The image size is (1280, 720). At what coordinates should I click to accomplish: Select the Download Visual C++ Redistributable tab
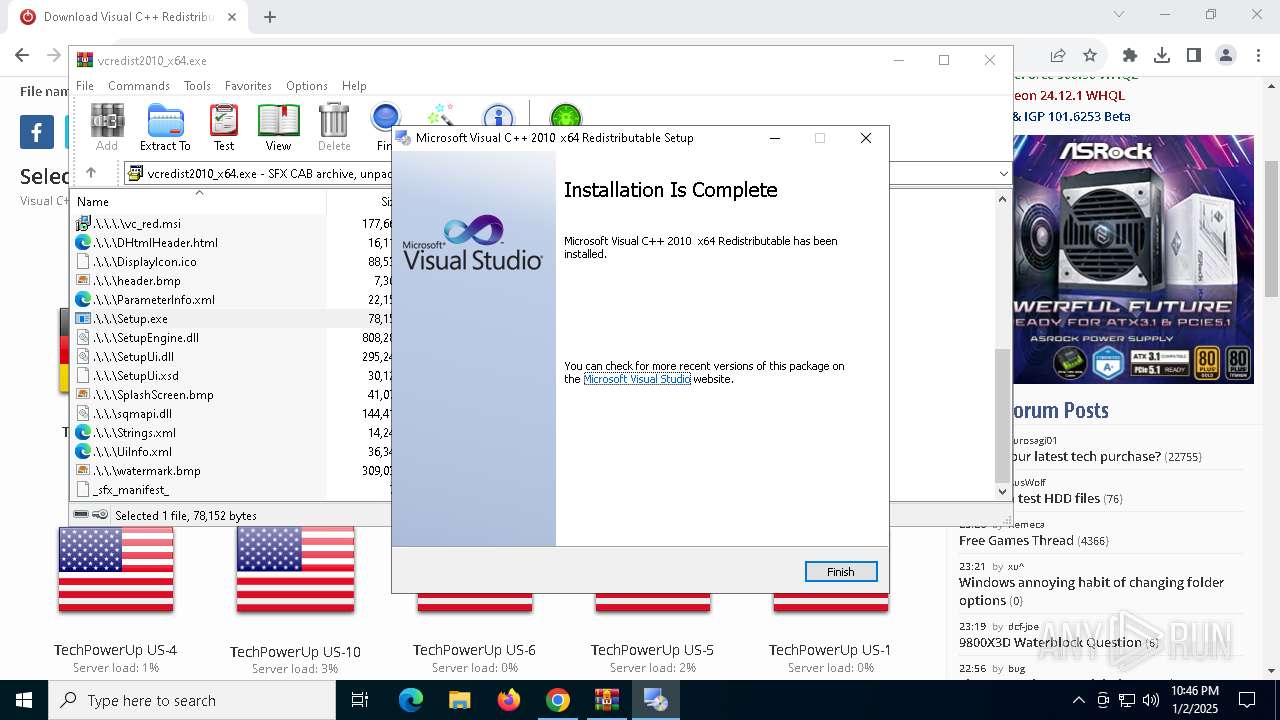pos(128,17)
